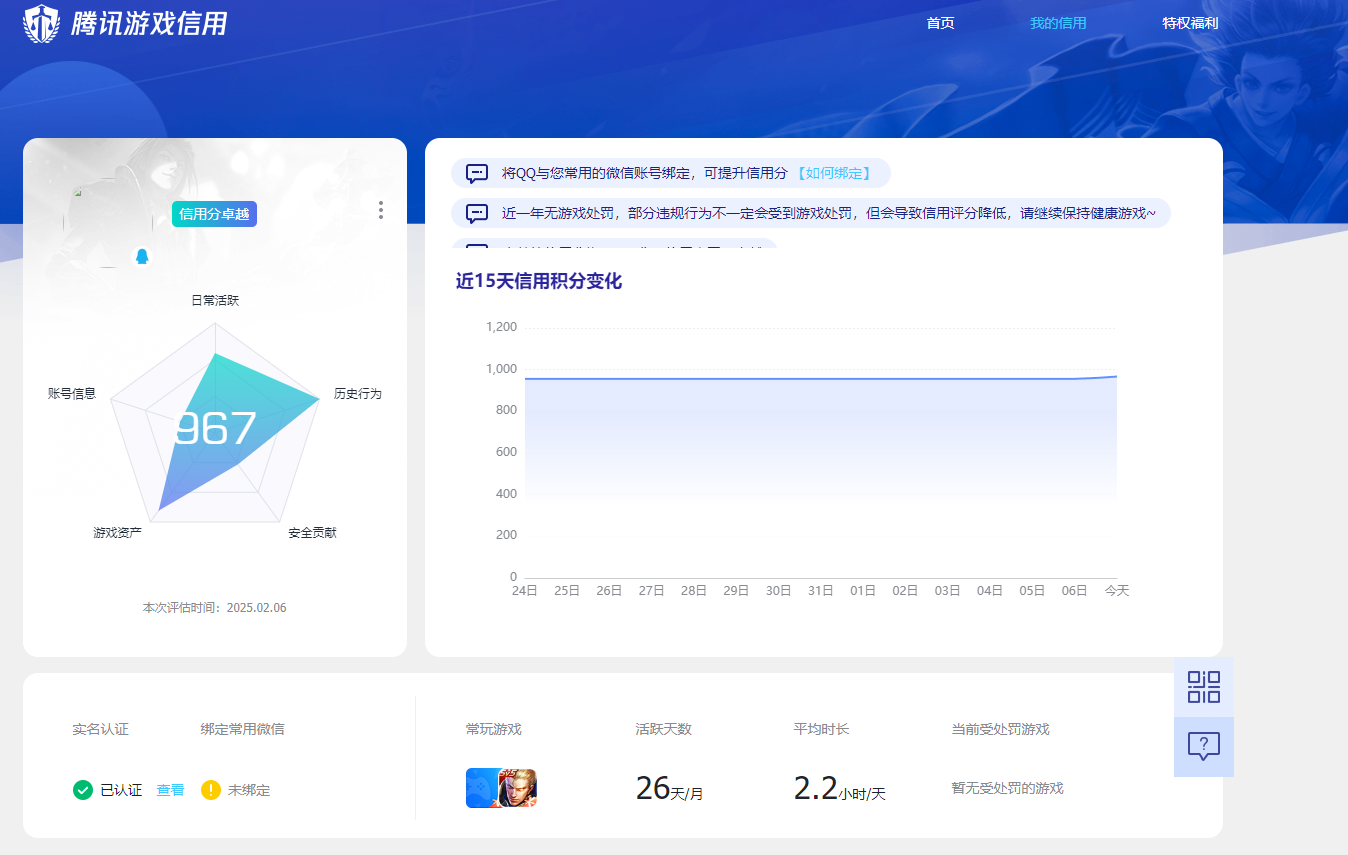Click the 将QQ与您常用的微信账号绑定 notice text
Screen dimensions: 1348x855
pos(645,173)
